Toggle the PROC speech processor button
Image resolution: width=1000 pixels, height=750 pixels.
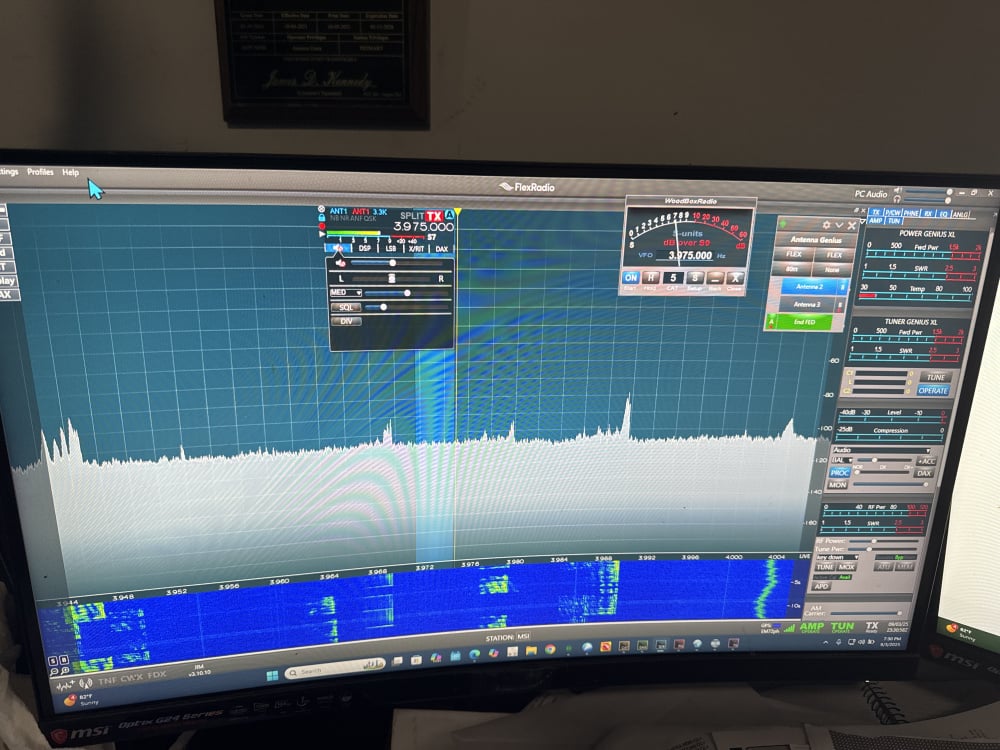pyautogui.click(x=840, y=473)
